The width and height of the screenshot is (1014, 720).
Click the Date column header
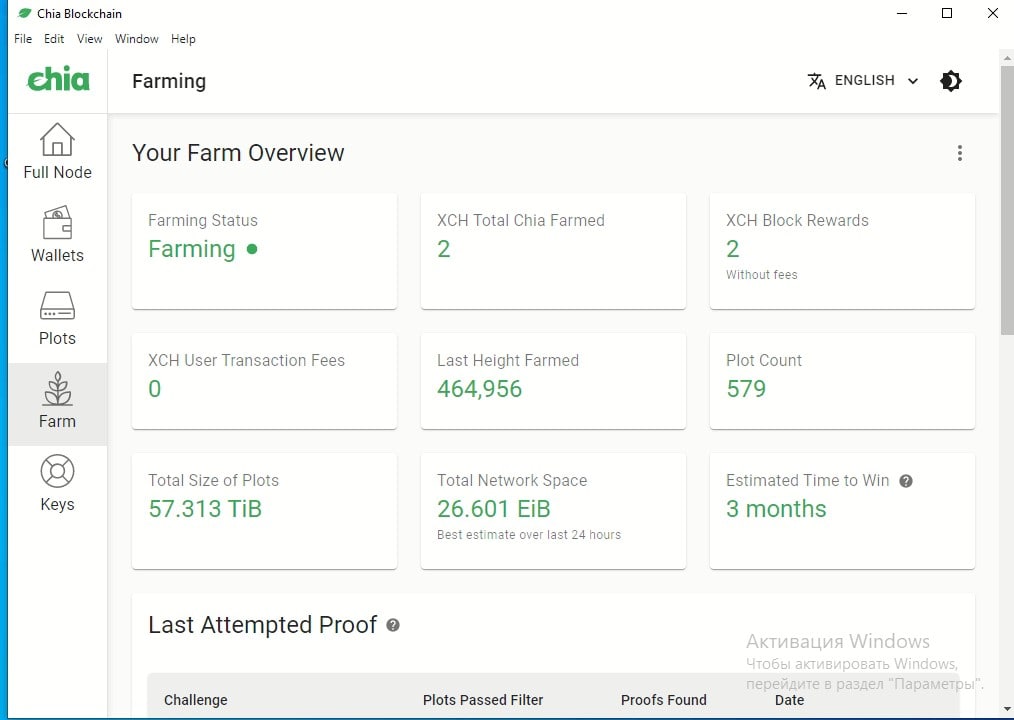(x=790, y=700)
